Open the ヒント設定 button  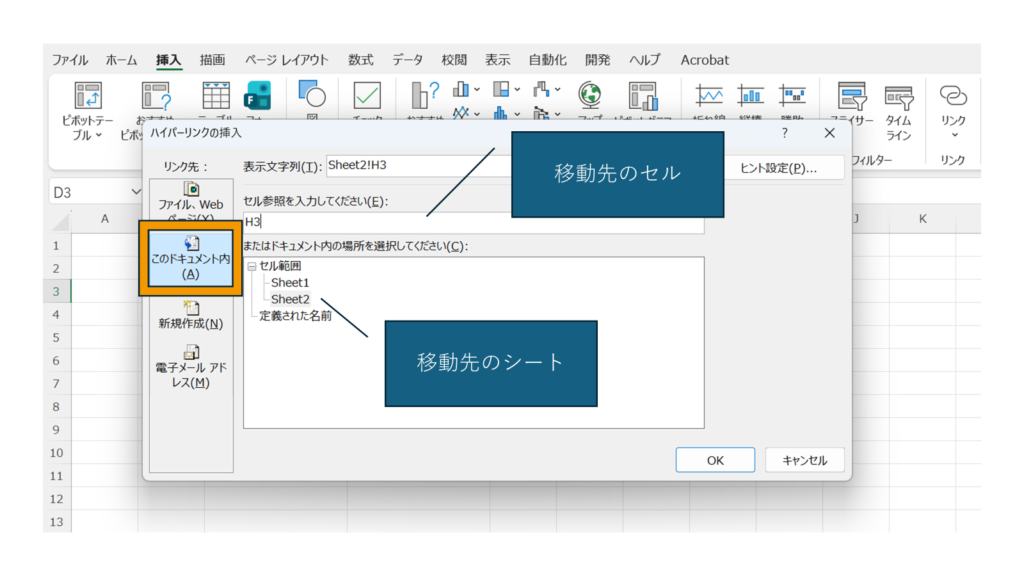tap(778, 168)
